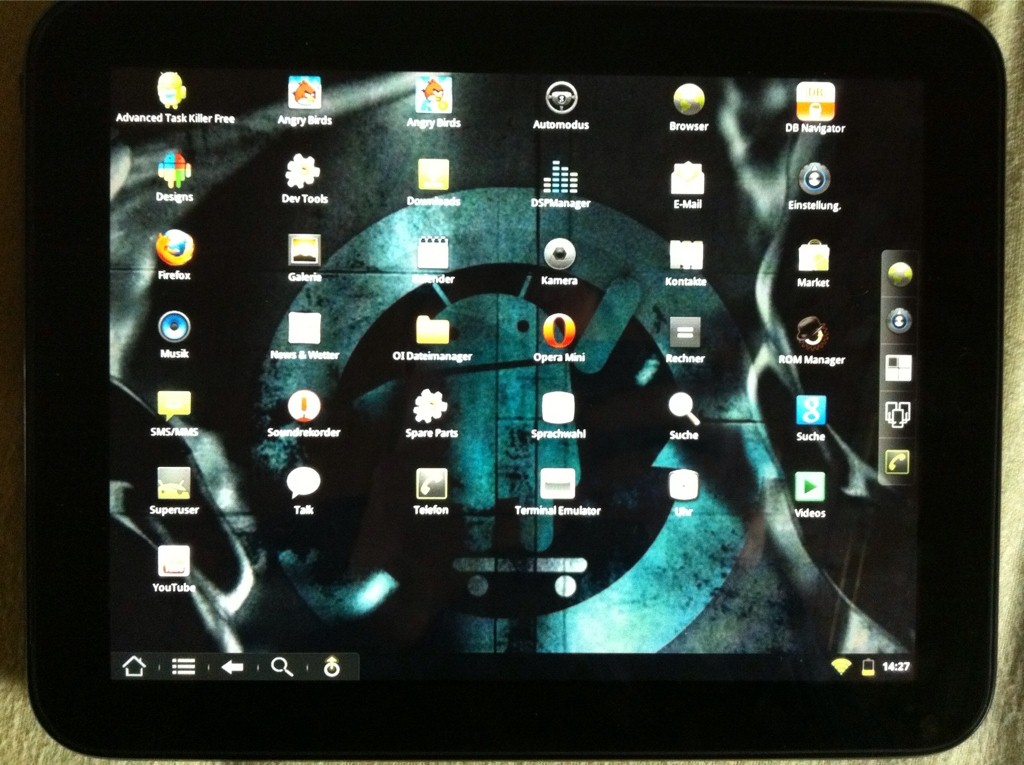Image resolution: width=1024 pixels, height=765 pixels.
Task: Tap the Back arrow in navigation bar
Action: 232,667
